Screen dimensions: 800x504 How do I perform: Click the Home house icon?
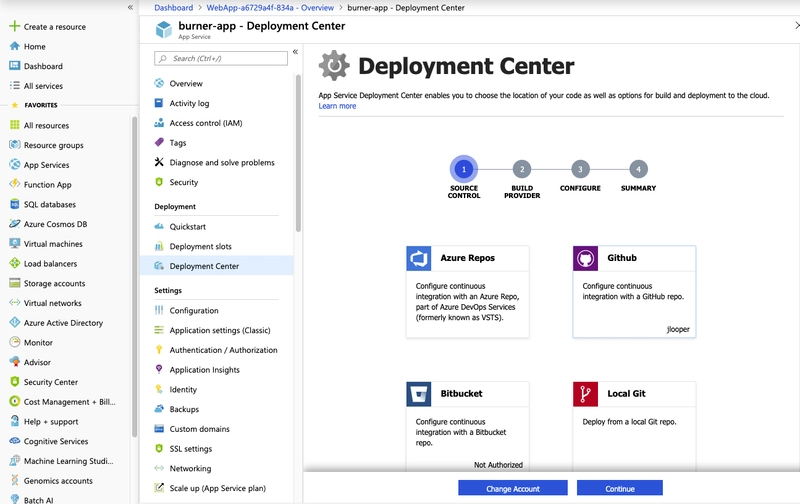[15, 46]
